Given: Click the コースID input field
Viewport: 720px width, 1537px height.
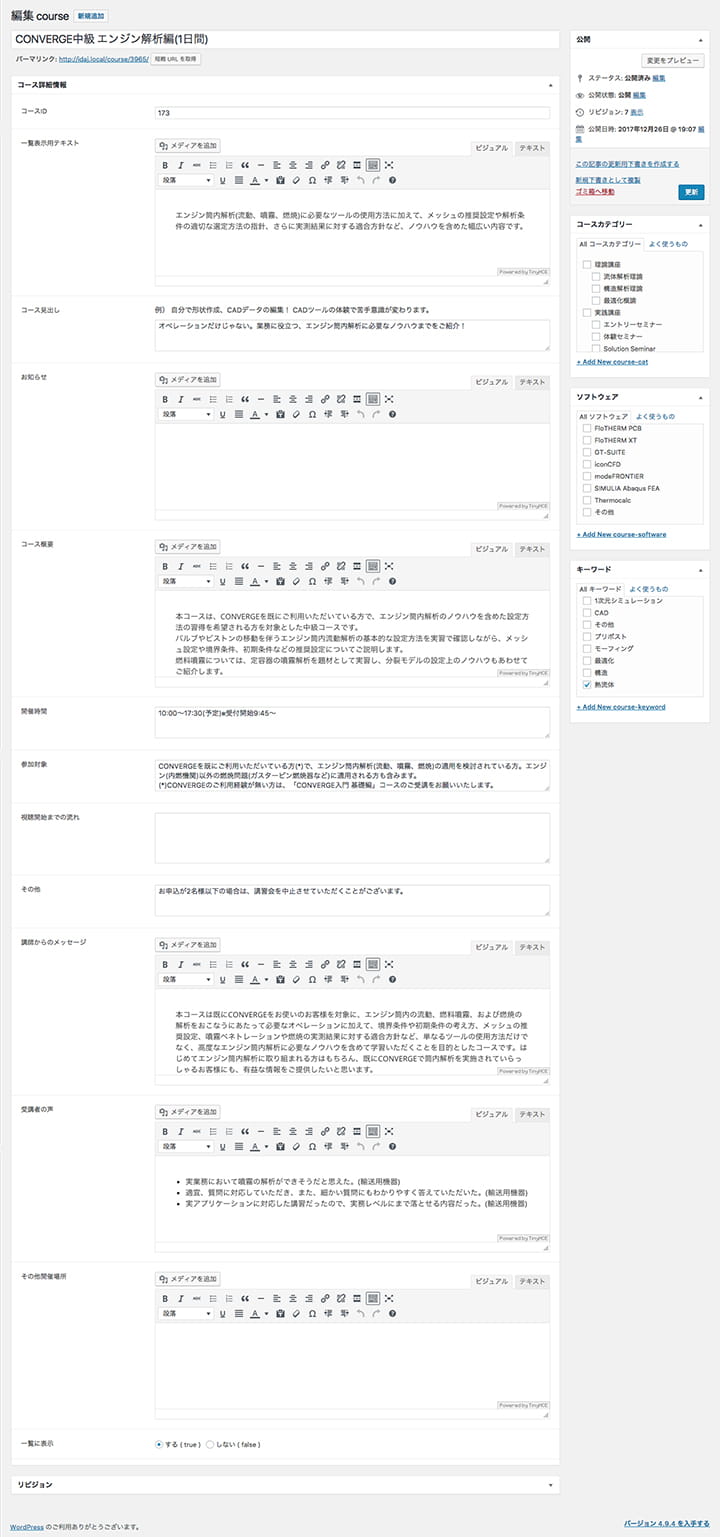Looking at the screenshot, I should pos(352,113).
